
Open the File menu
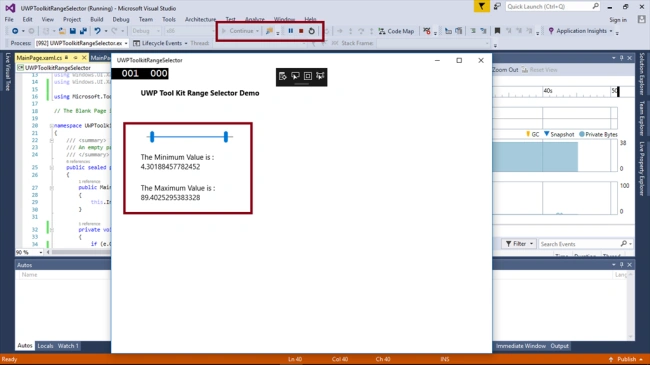click(x=9, y=19)
